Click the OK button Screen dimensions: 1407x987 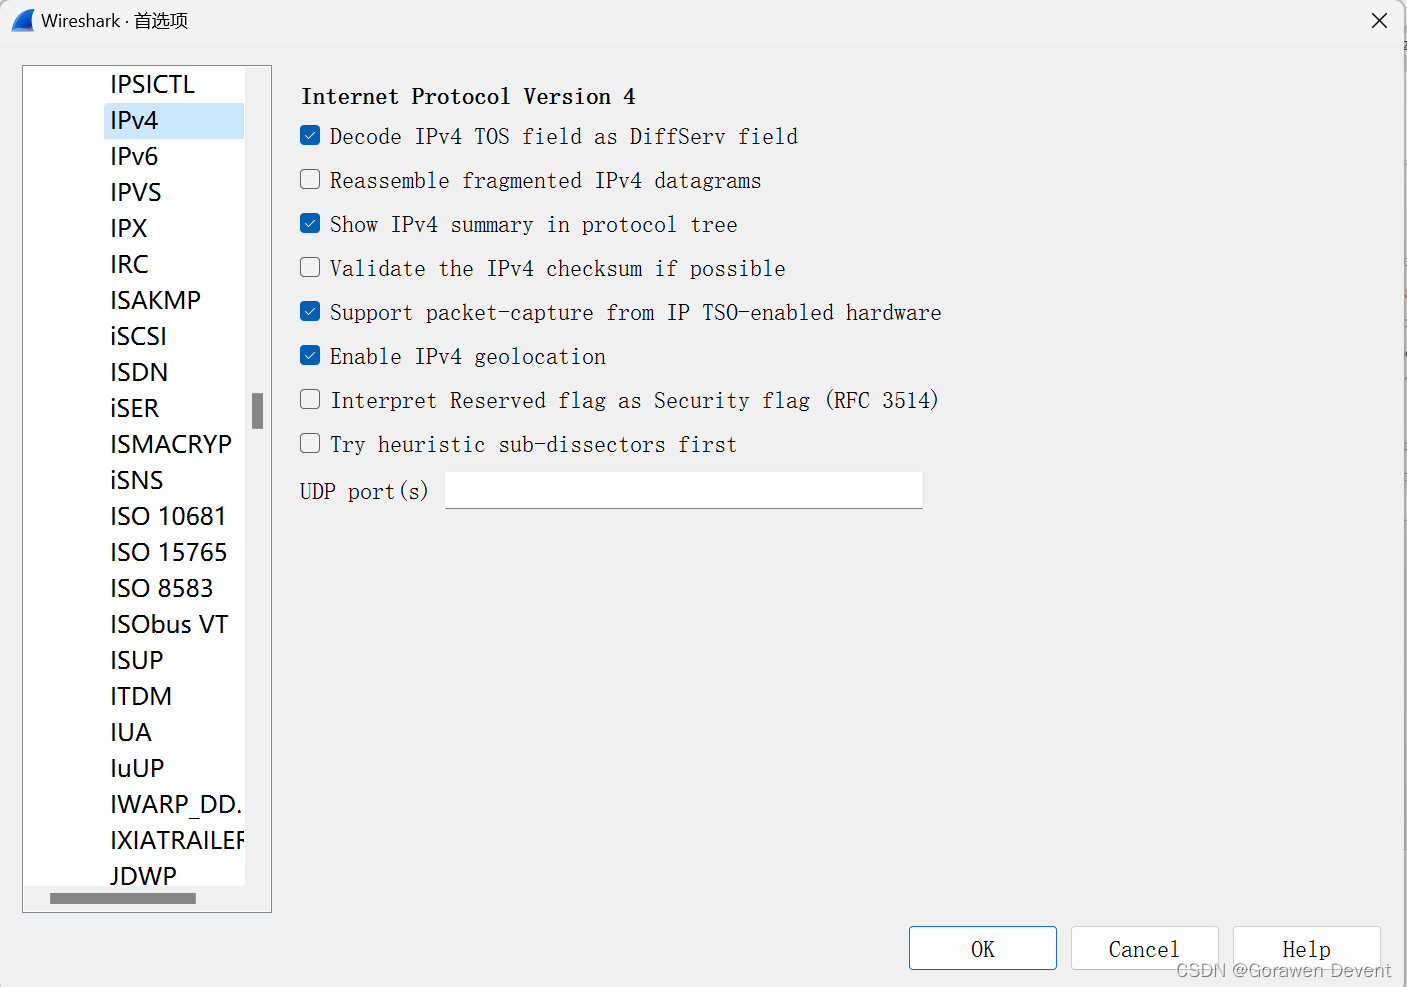(x=982, y=948)
